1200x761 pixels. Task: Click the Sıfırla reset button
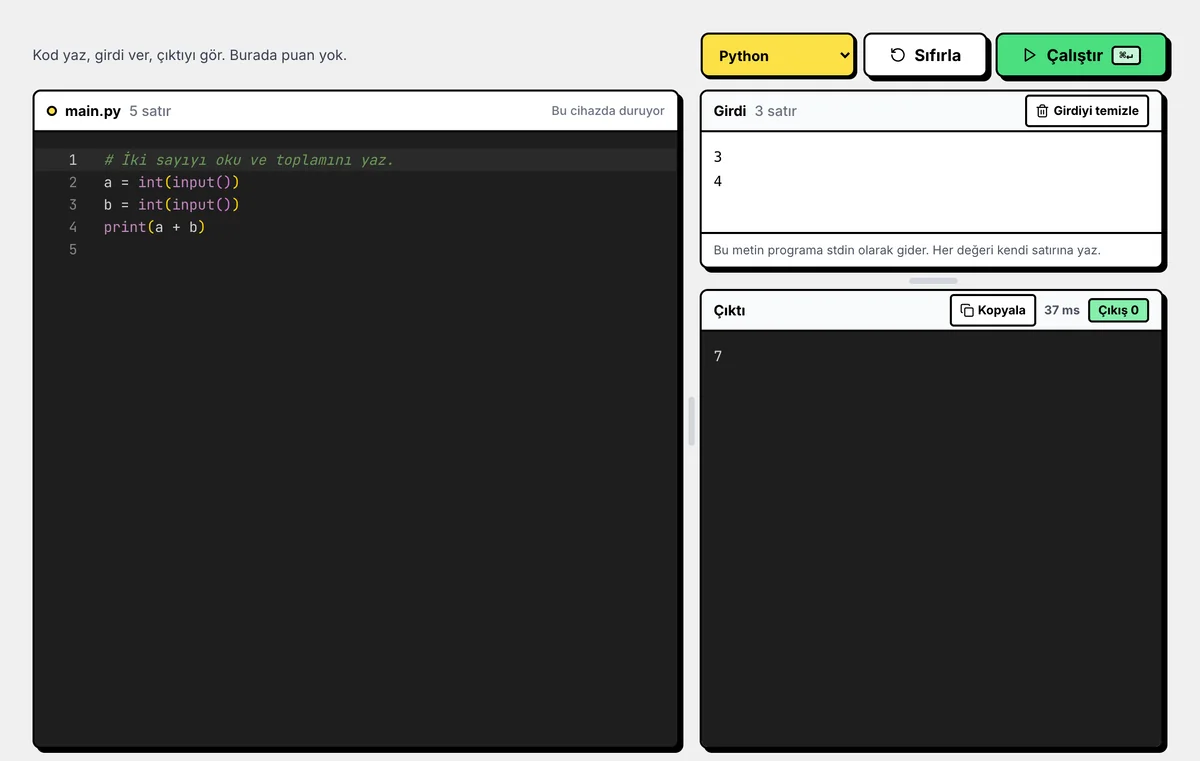pos(925,55)
